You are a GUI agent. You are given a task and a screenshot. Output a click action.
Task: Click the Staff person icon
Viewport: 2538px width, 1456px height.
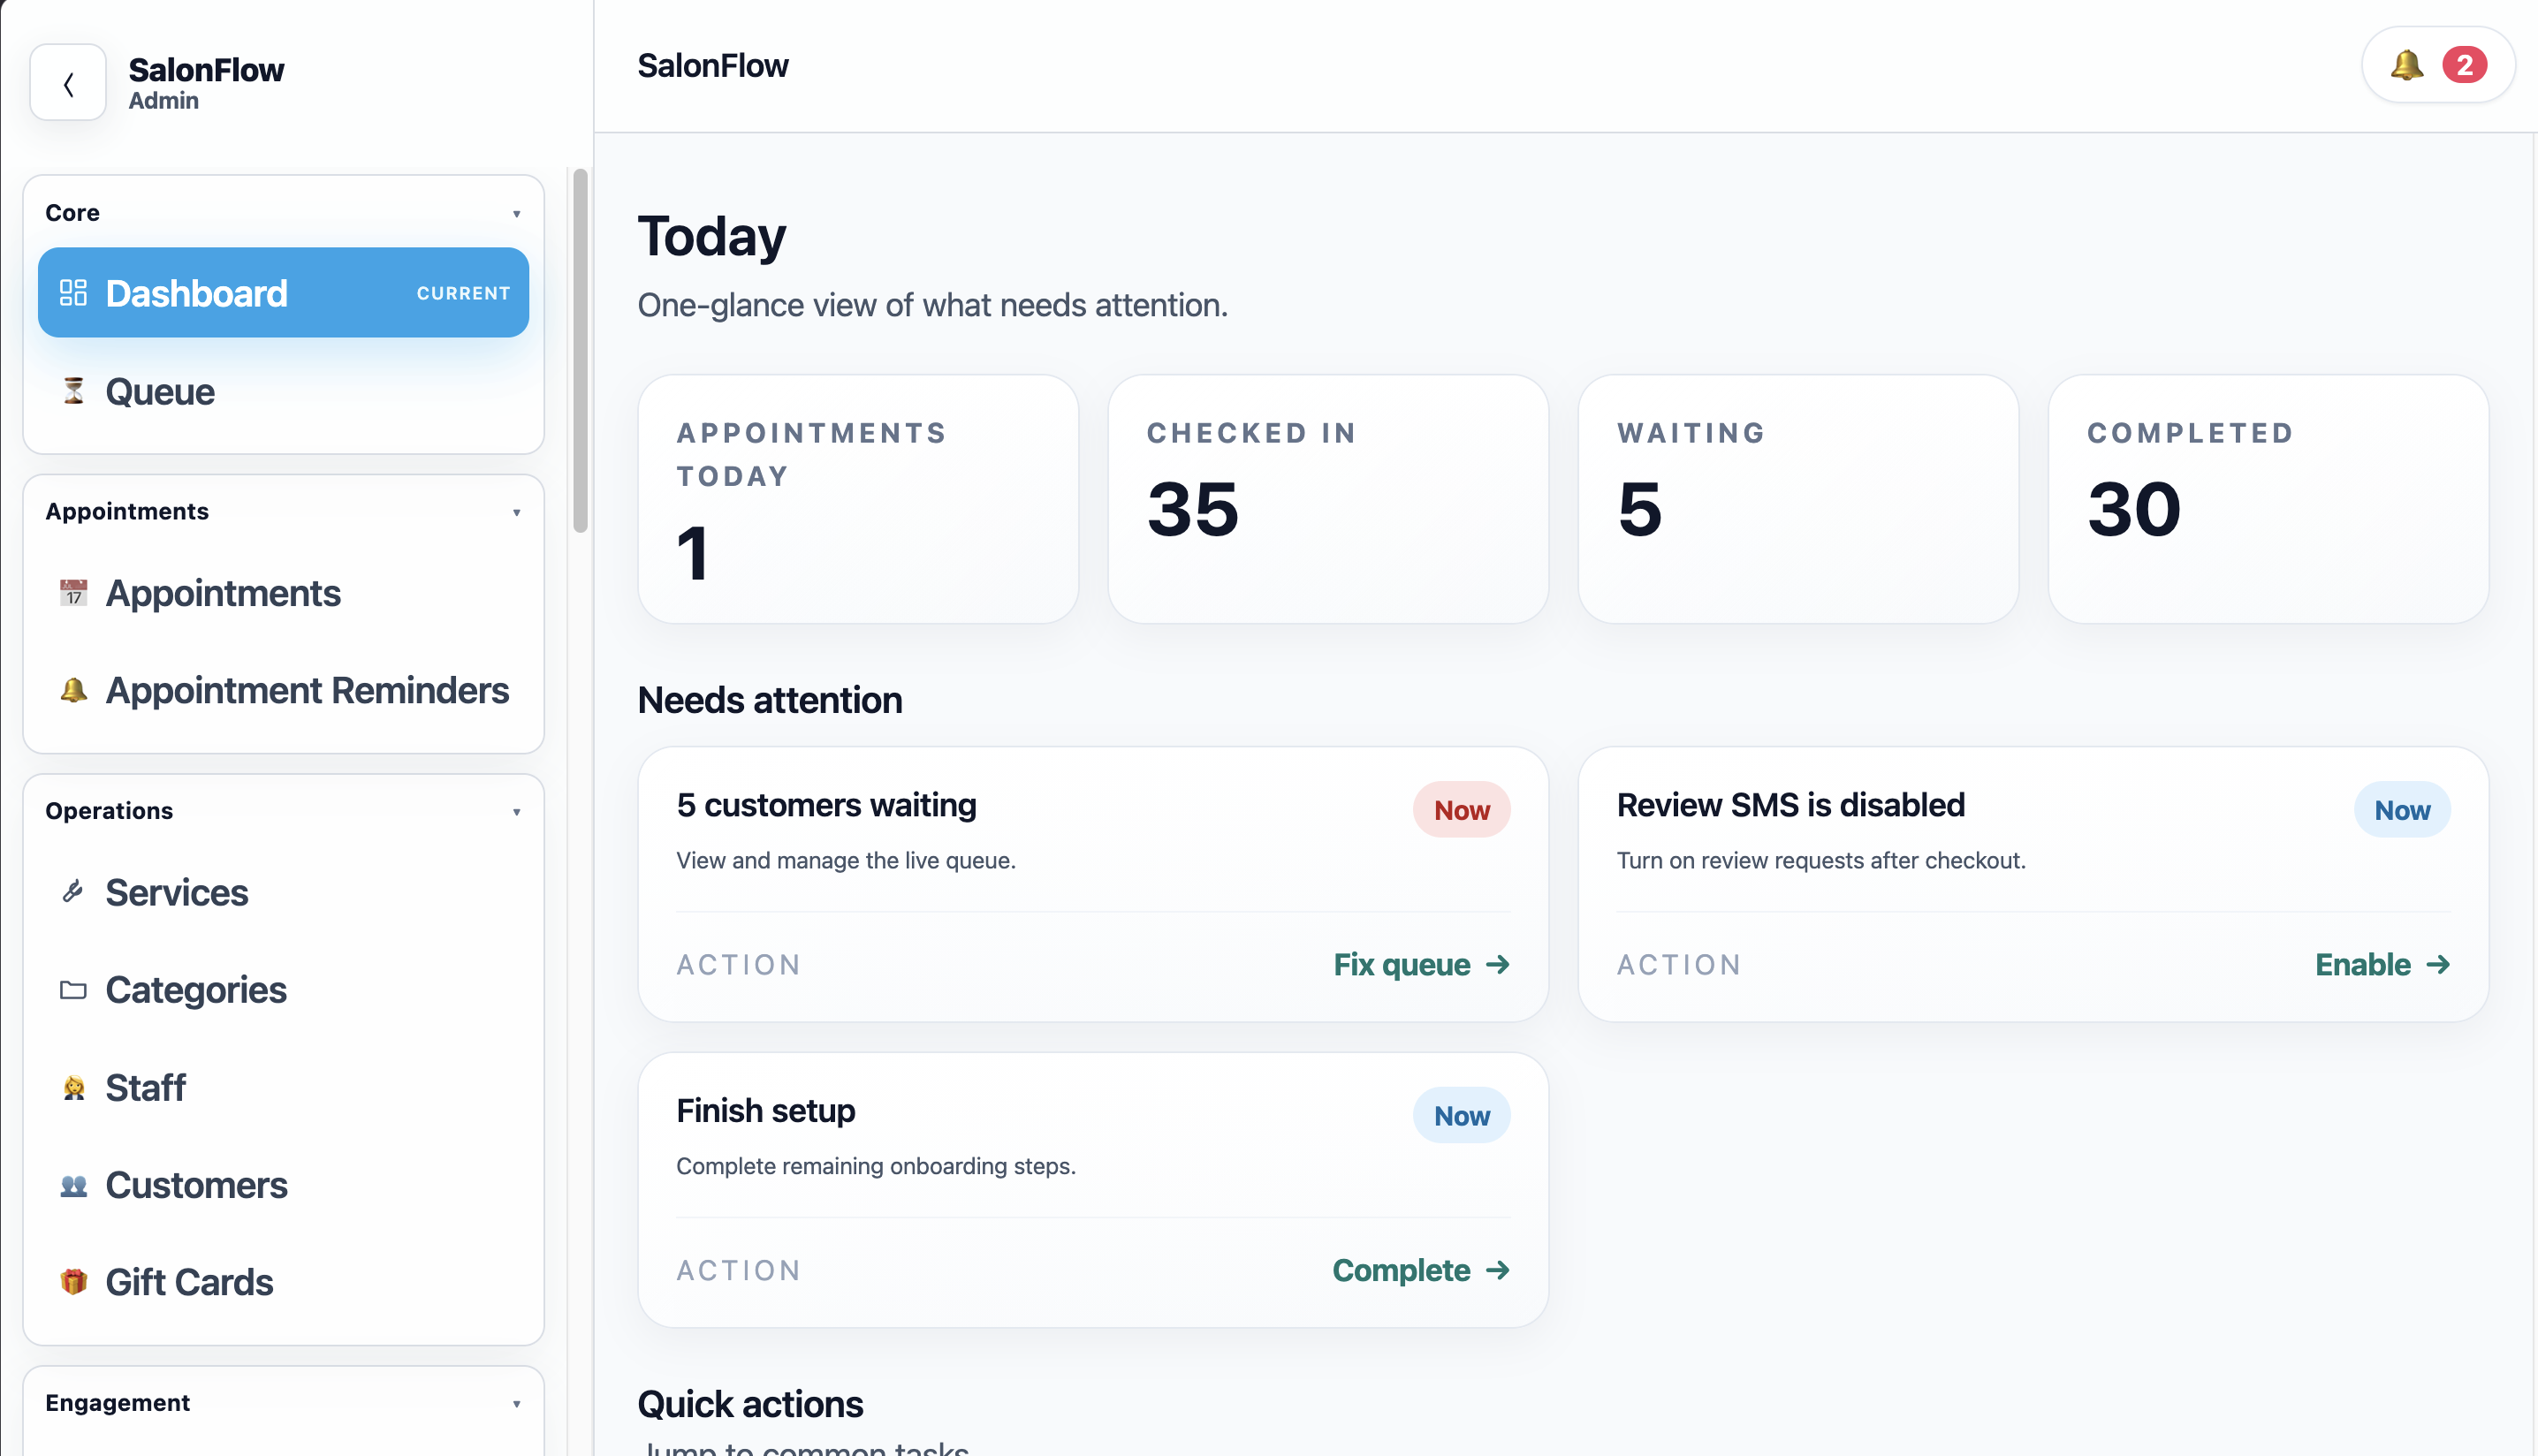pyautogui.click(x=73, y=1087)
